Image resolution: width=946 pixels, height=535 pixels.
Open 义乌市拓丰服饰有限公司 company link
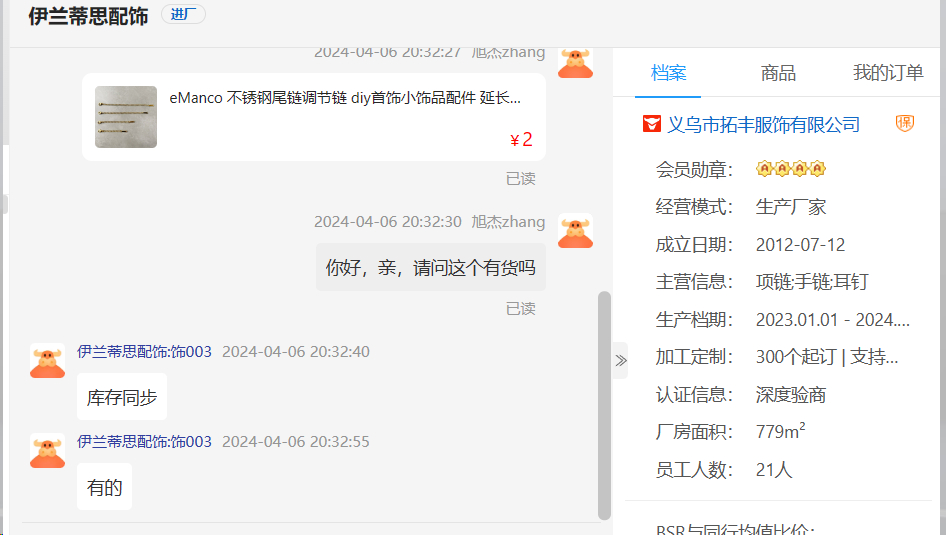(763, 125)
